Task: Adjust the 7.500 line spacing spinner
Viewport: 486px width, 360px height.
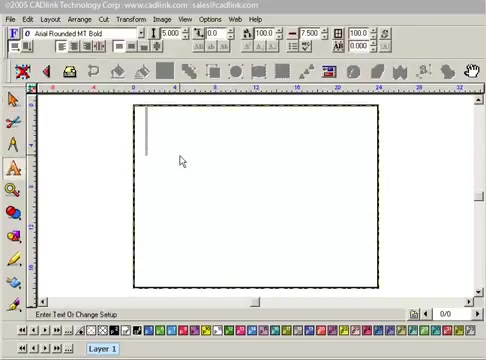Action: pyautogui.click(x=325, y=33)
